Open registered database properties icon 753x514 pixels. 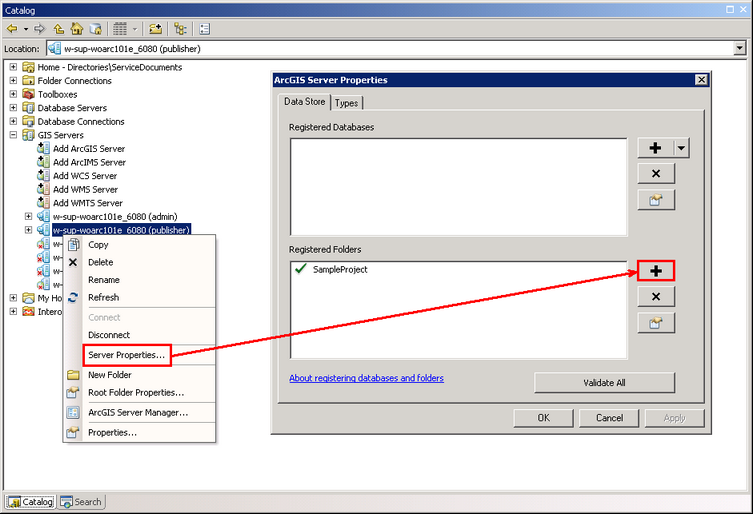click(x=656, y=200)
